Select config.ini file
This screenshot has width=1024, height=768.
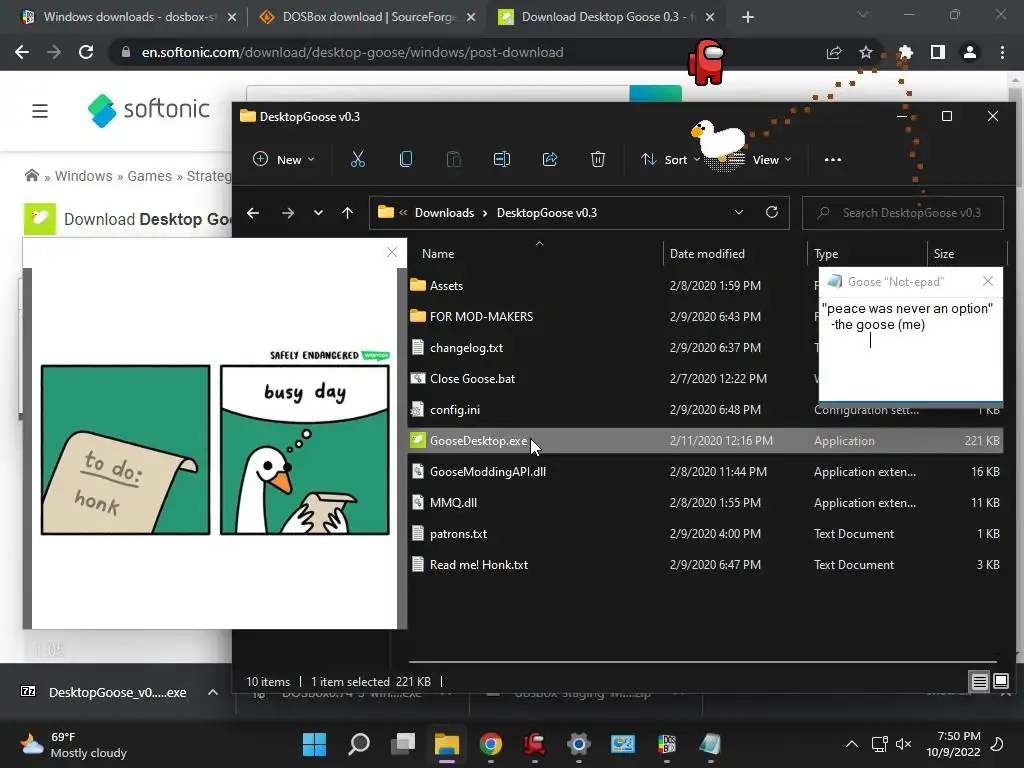(455, 410)
